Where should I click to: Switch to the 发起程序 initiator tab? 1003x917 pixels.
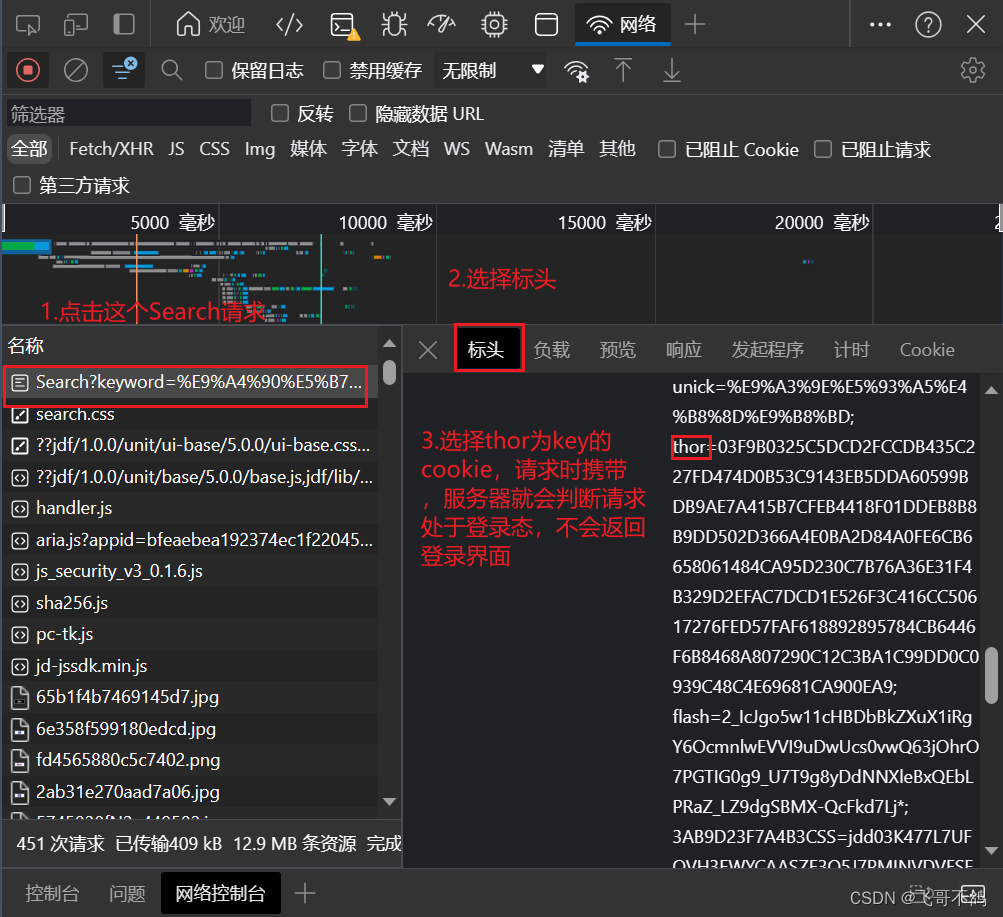[x=768, y=350]
